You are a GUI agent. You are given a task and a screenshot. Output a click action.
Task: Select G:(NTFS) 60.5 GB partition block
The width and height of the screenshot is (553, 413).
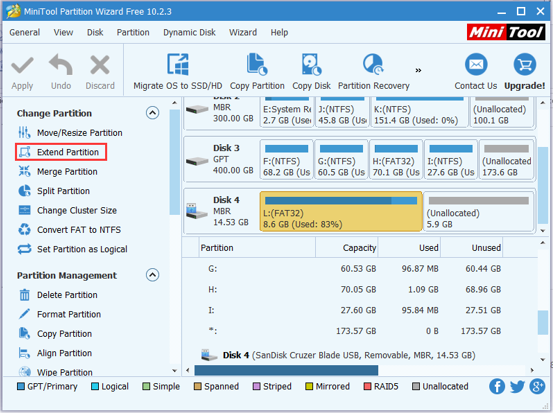(341, 159)
